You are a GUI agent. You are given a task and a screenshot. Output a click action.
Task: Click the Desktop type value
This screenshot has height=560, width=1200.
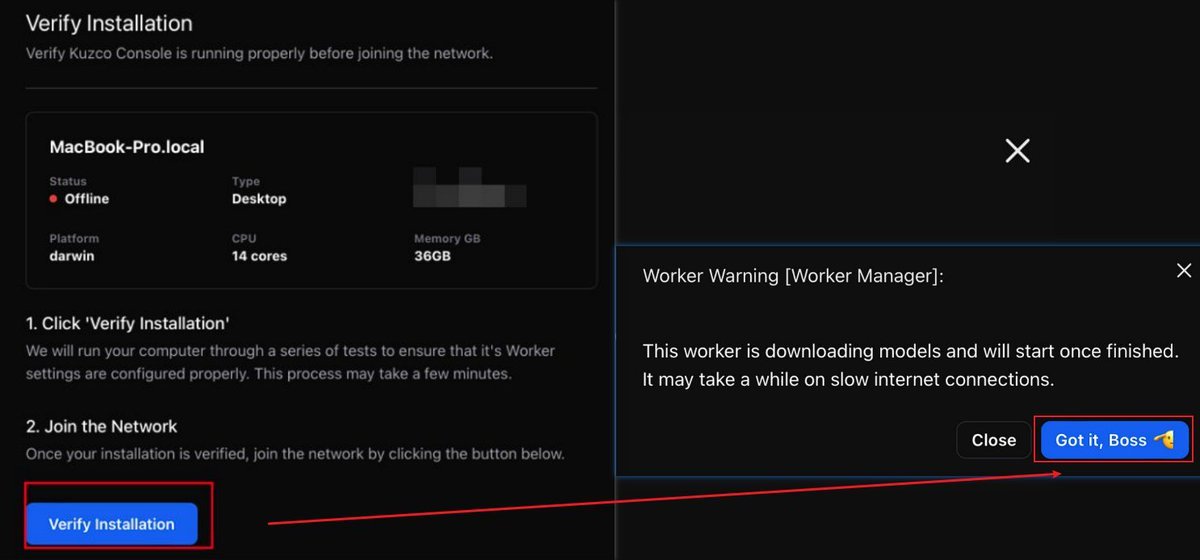[x=259, y=199]
